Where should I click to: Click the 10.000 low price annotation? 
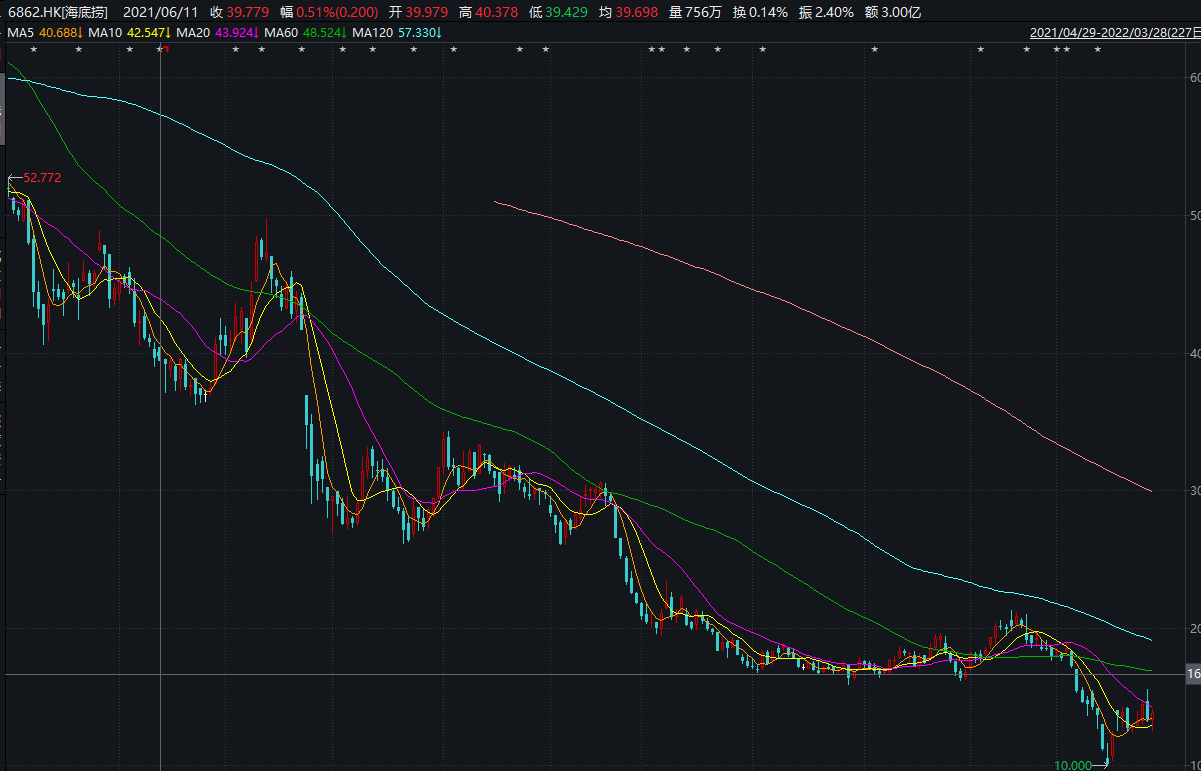(x=1073, y=765)
